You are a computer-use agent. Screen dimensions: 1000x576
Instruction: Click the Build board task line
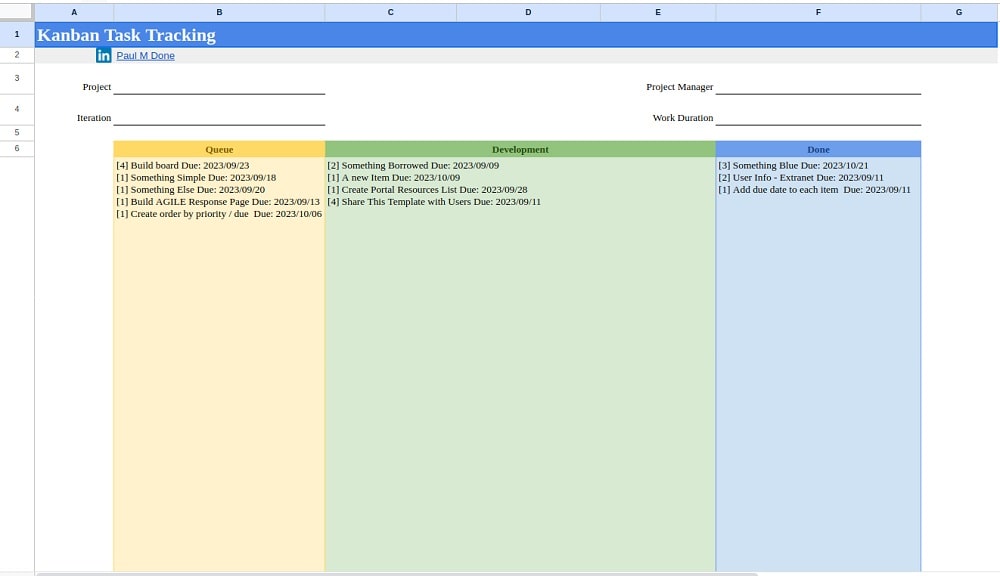coord(182,165)
